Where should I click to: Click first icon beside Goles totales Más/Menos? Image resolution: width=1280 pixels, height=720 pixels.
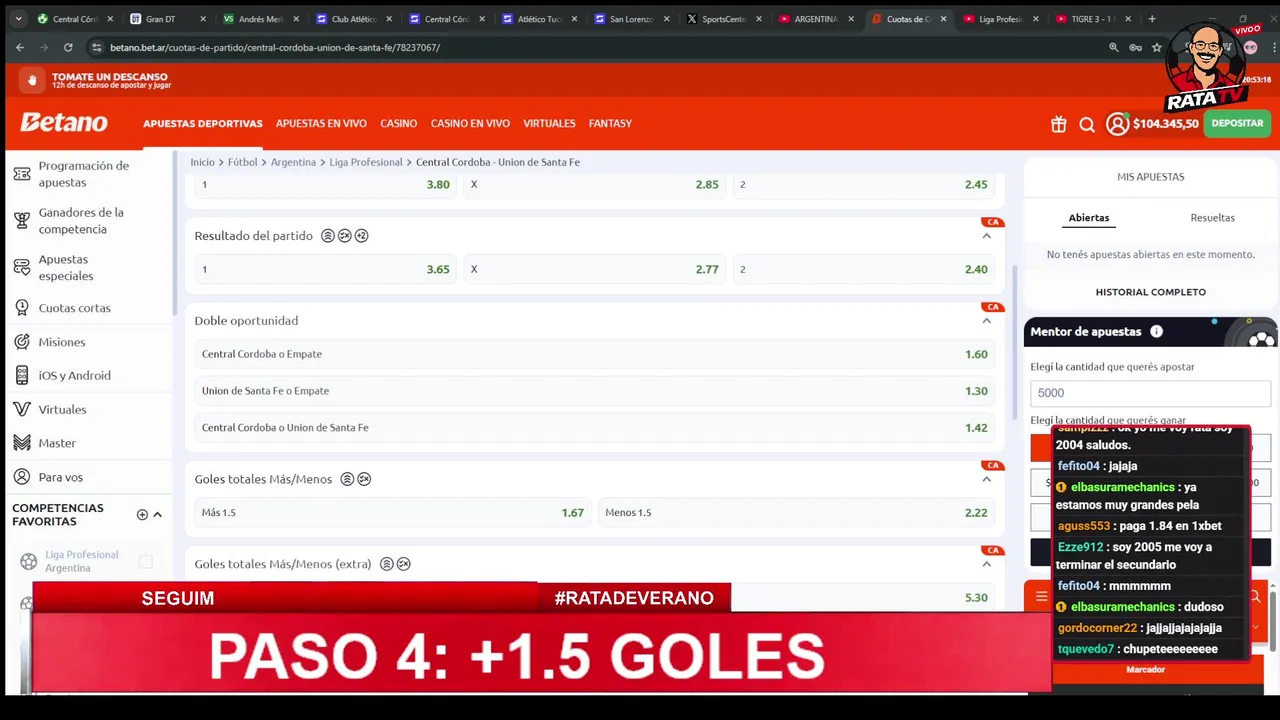point(347,479)
